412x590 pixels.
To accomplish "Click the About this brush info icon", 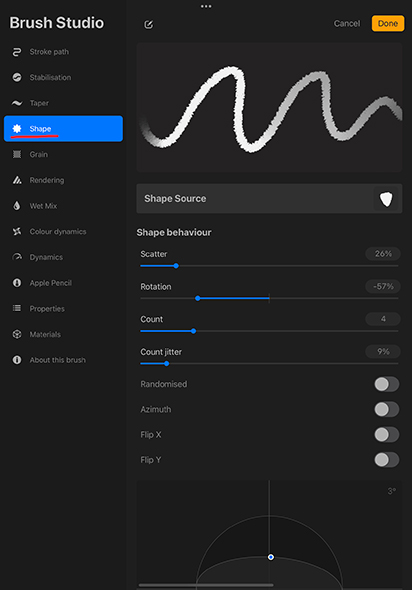I will point(17,360).
